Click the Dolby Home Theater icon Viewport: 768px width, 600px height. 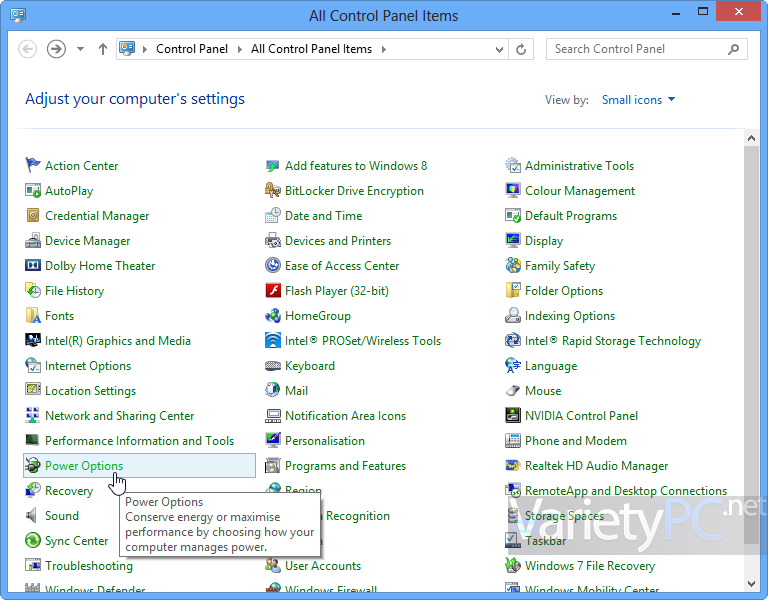tap(33, 266)
